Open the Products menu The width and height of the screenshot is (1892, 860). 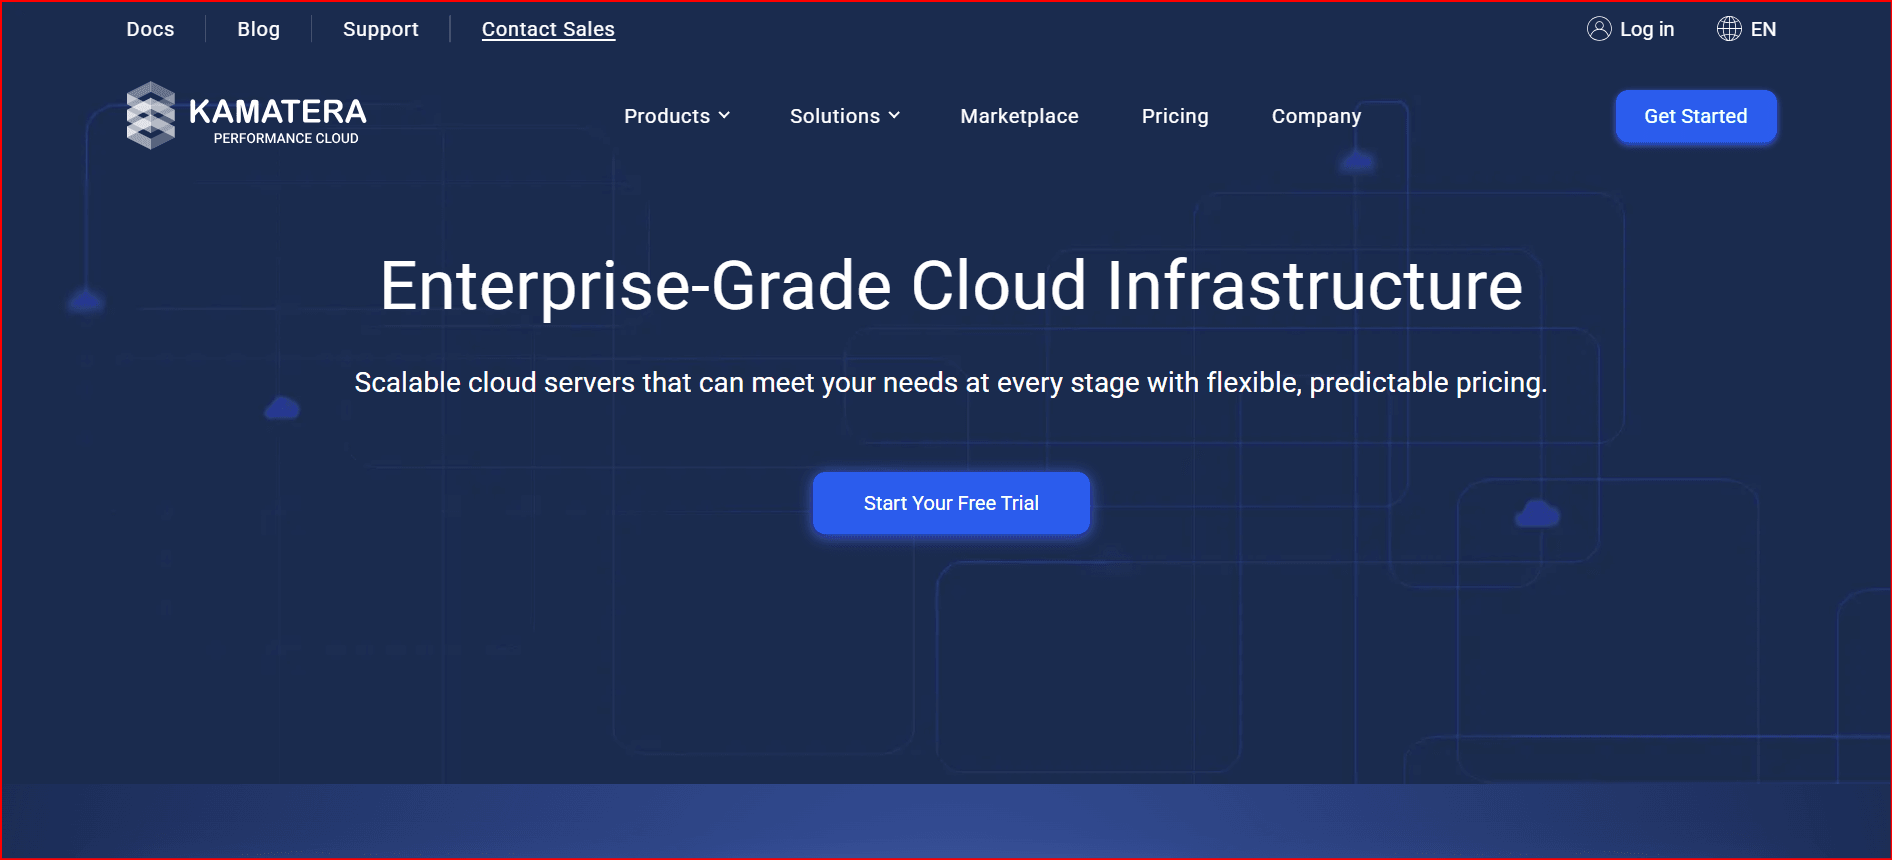coord(667,116)
